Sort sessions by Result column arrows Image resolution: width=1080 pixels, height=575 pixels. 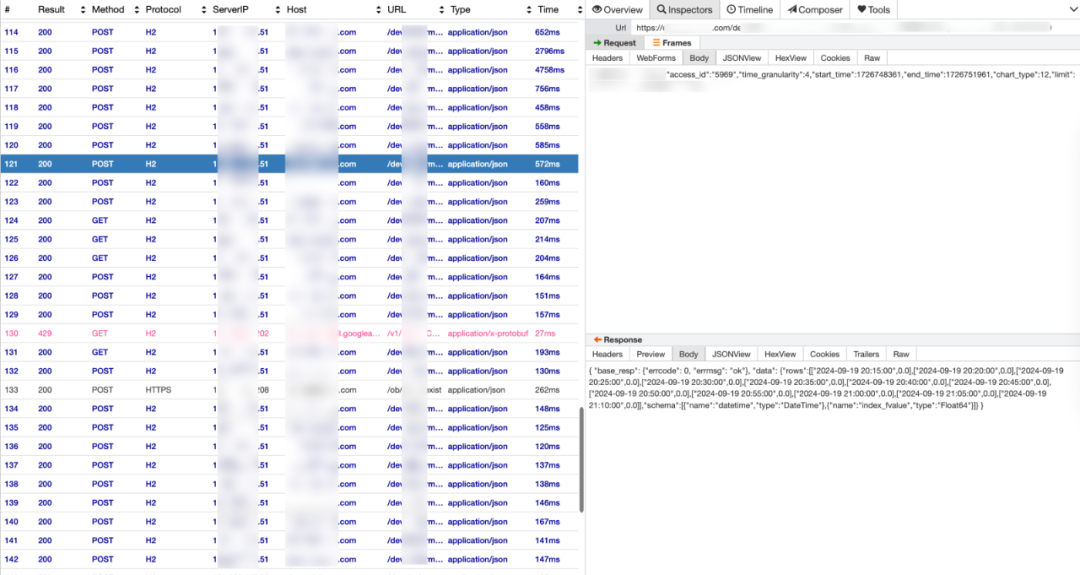click(83, 10)
